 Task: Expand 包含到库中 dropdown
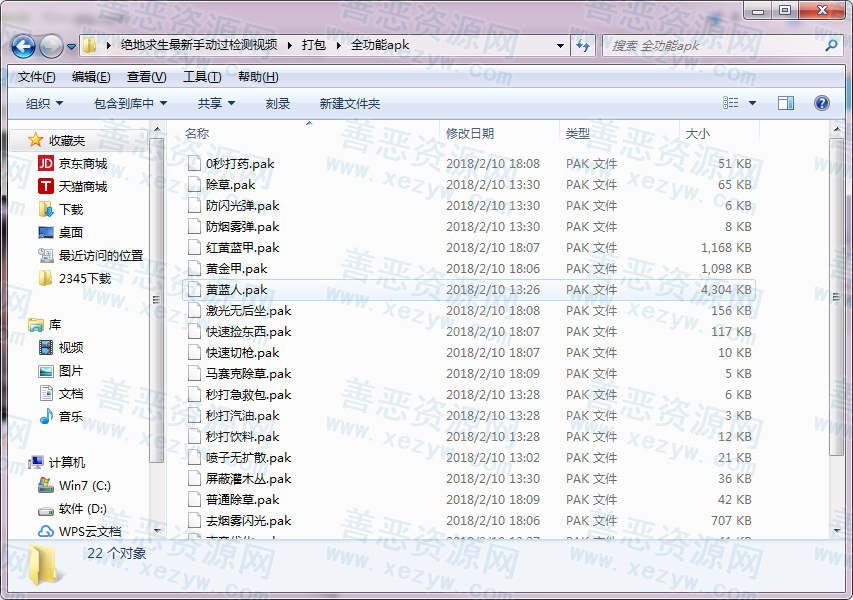point(130,104)
